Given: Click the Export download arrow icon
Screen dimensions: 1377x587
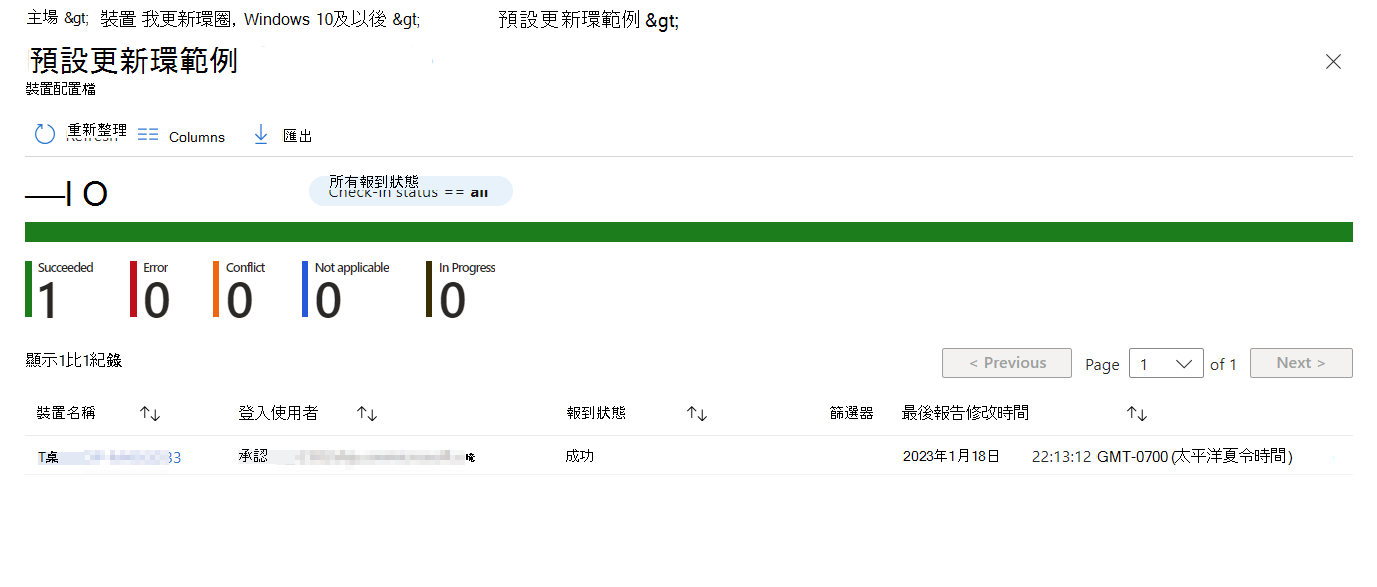Looking at the screenshot, I should [261, 134].
